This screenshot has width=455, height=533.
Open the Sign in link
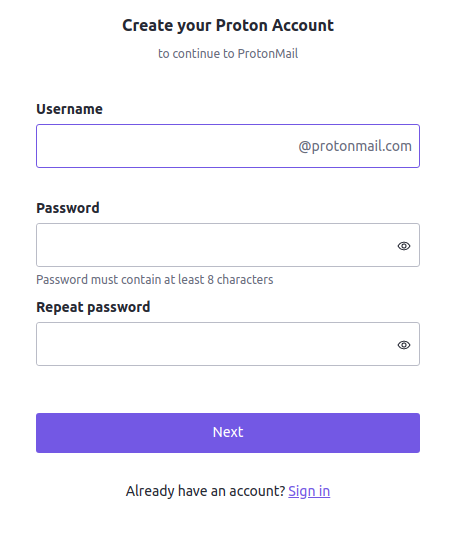309,491
